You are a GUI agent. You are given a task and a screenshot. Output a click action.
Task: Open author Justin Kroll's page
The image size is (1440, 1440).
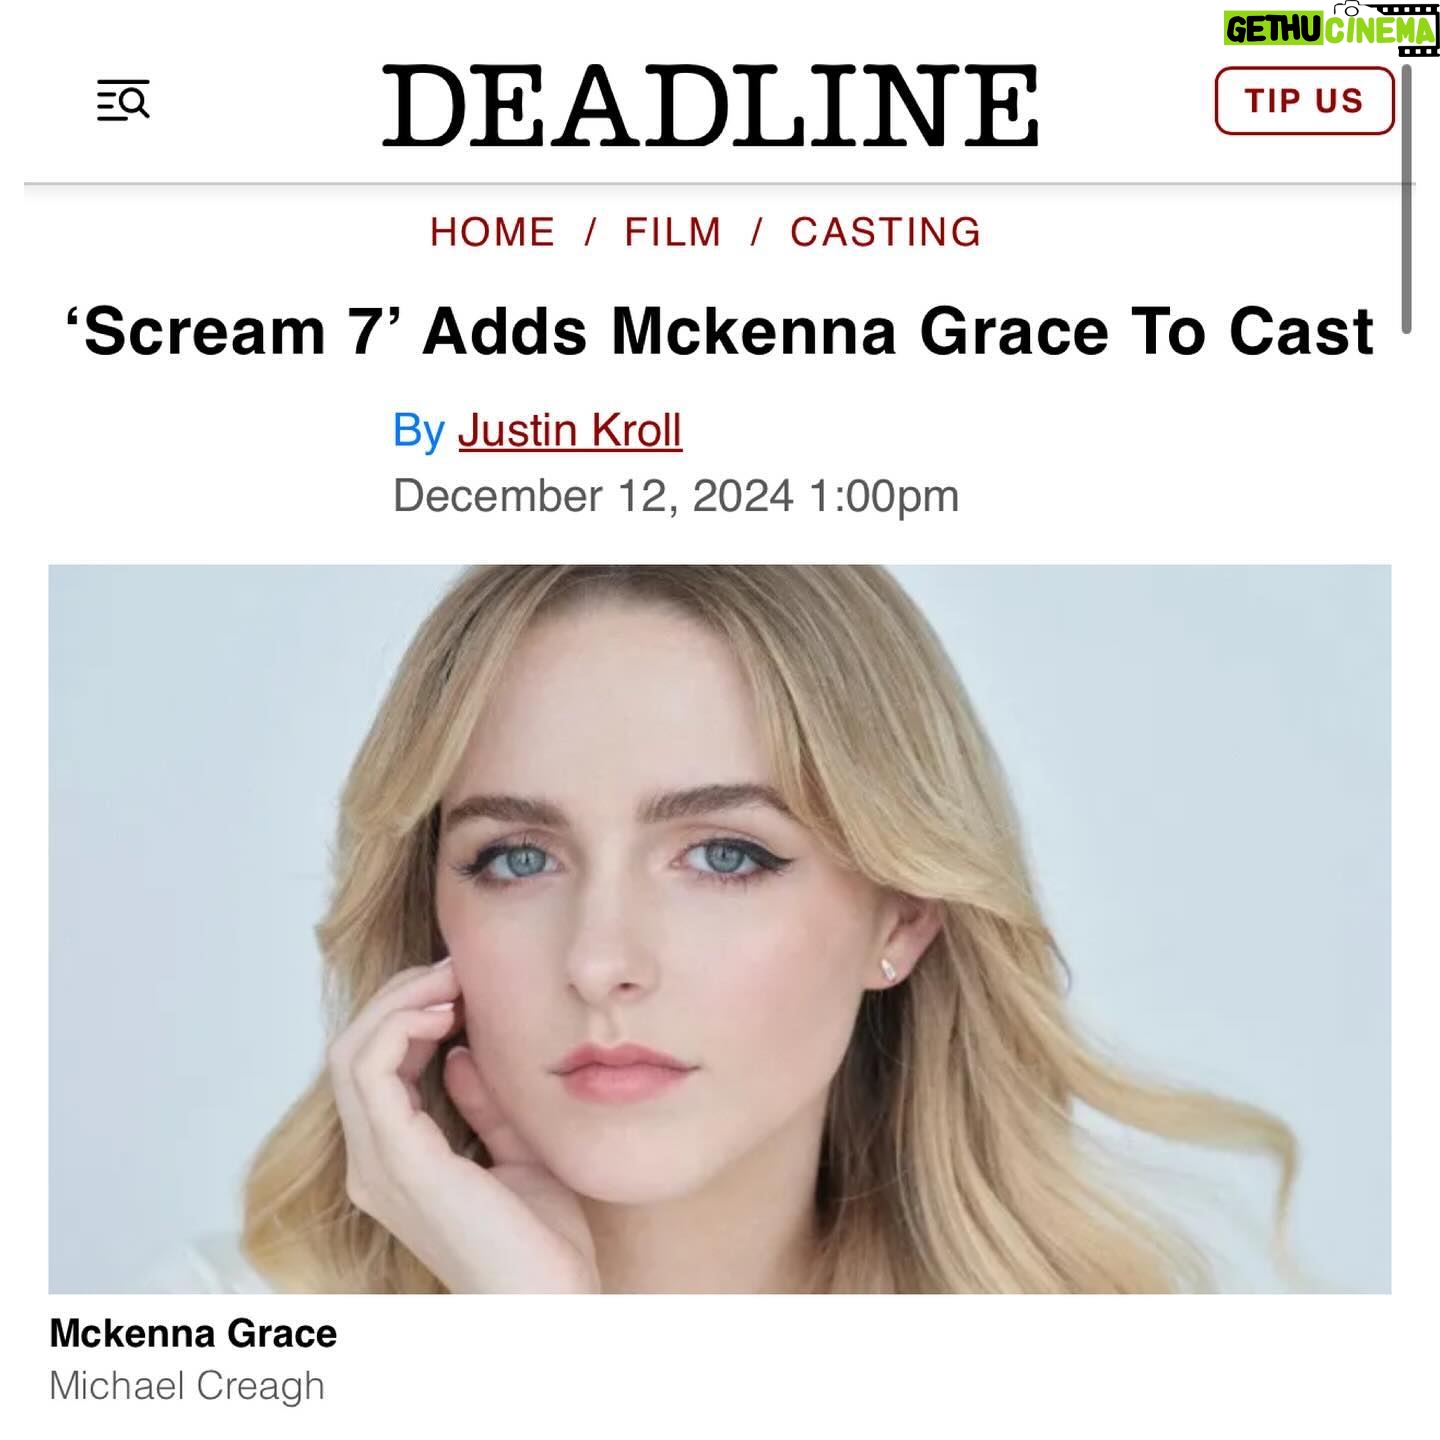570,430
